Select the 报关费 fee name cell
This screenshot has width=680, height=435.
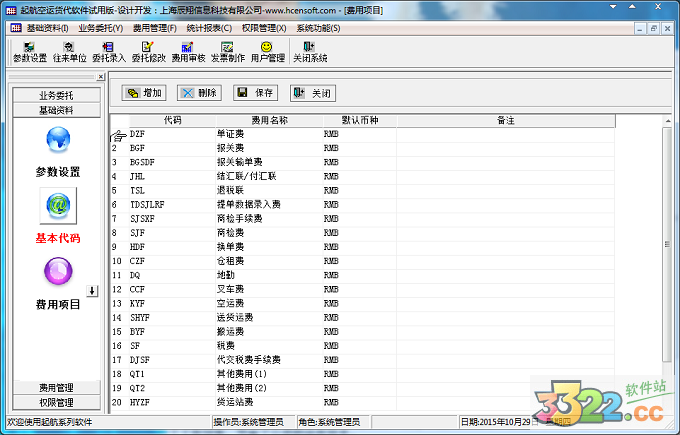pyautogui.click(x=269, y=148)
